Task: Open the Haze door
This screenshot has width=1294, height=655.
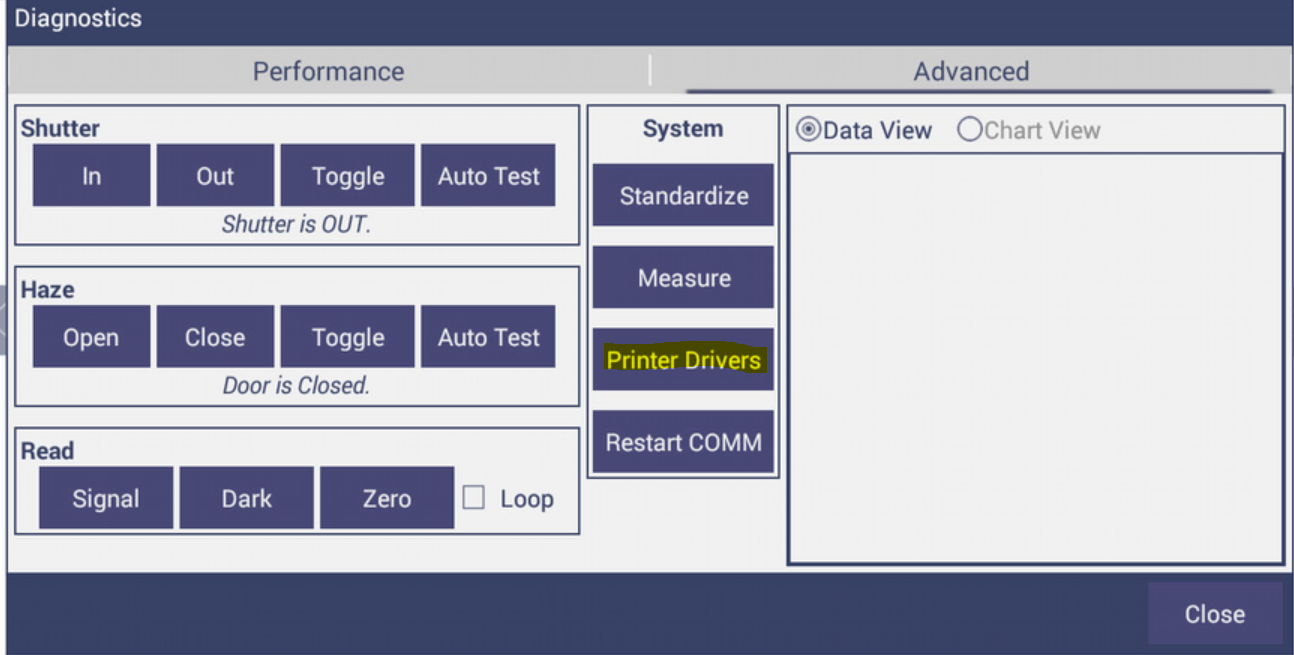Action: 91,337
